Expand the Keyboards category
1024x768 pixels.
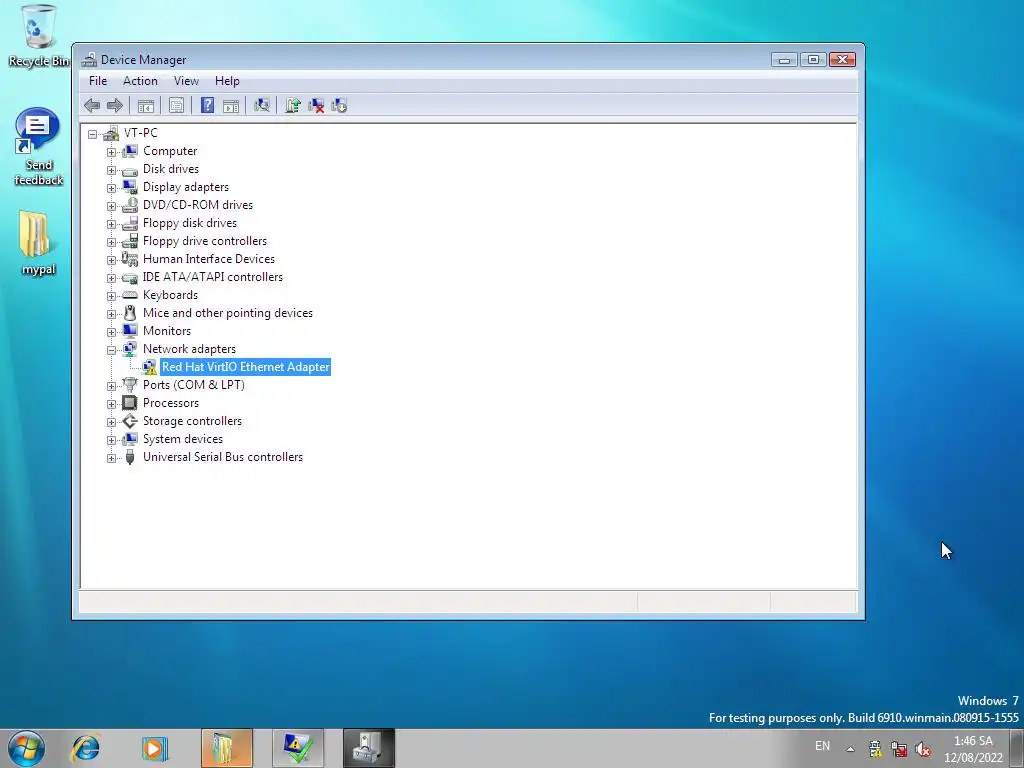pyautogui.click(x=112, y=296)
